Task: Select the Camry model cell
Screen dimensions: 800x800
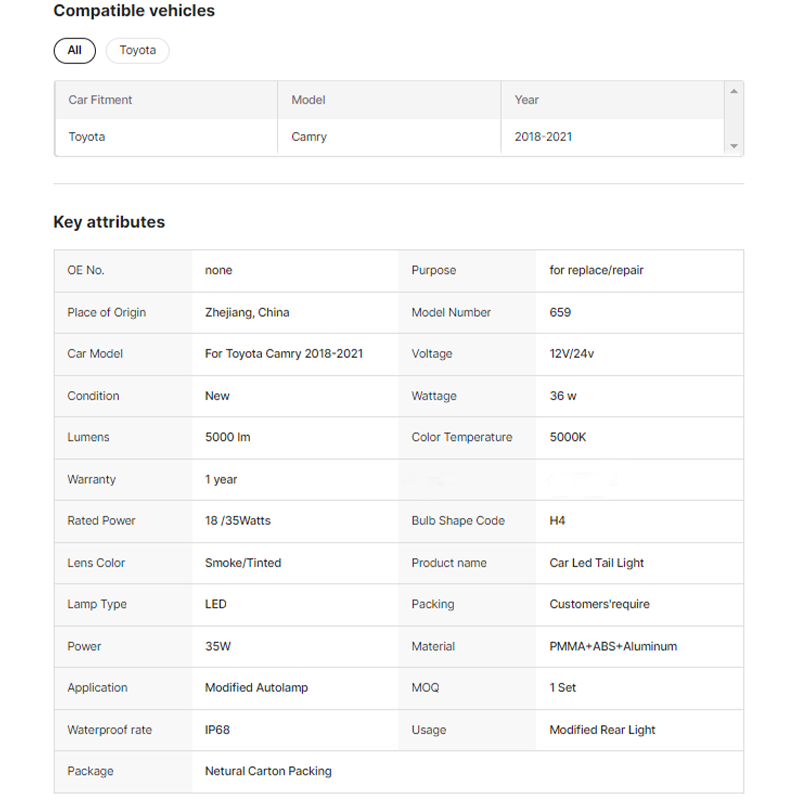Action: pos(309,137)
